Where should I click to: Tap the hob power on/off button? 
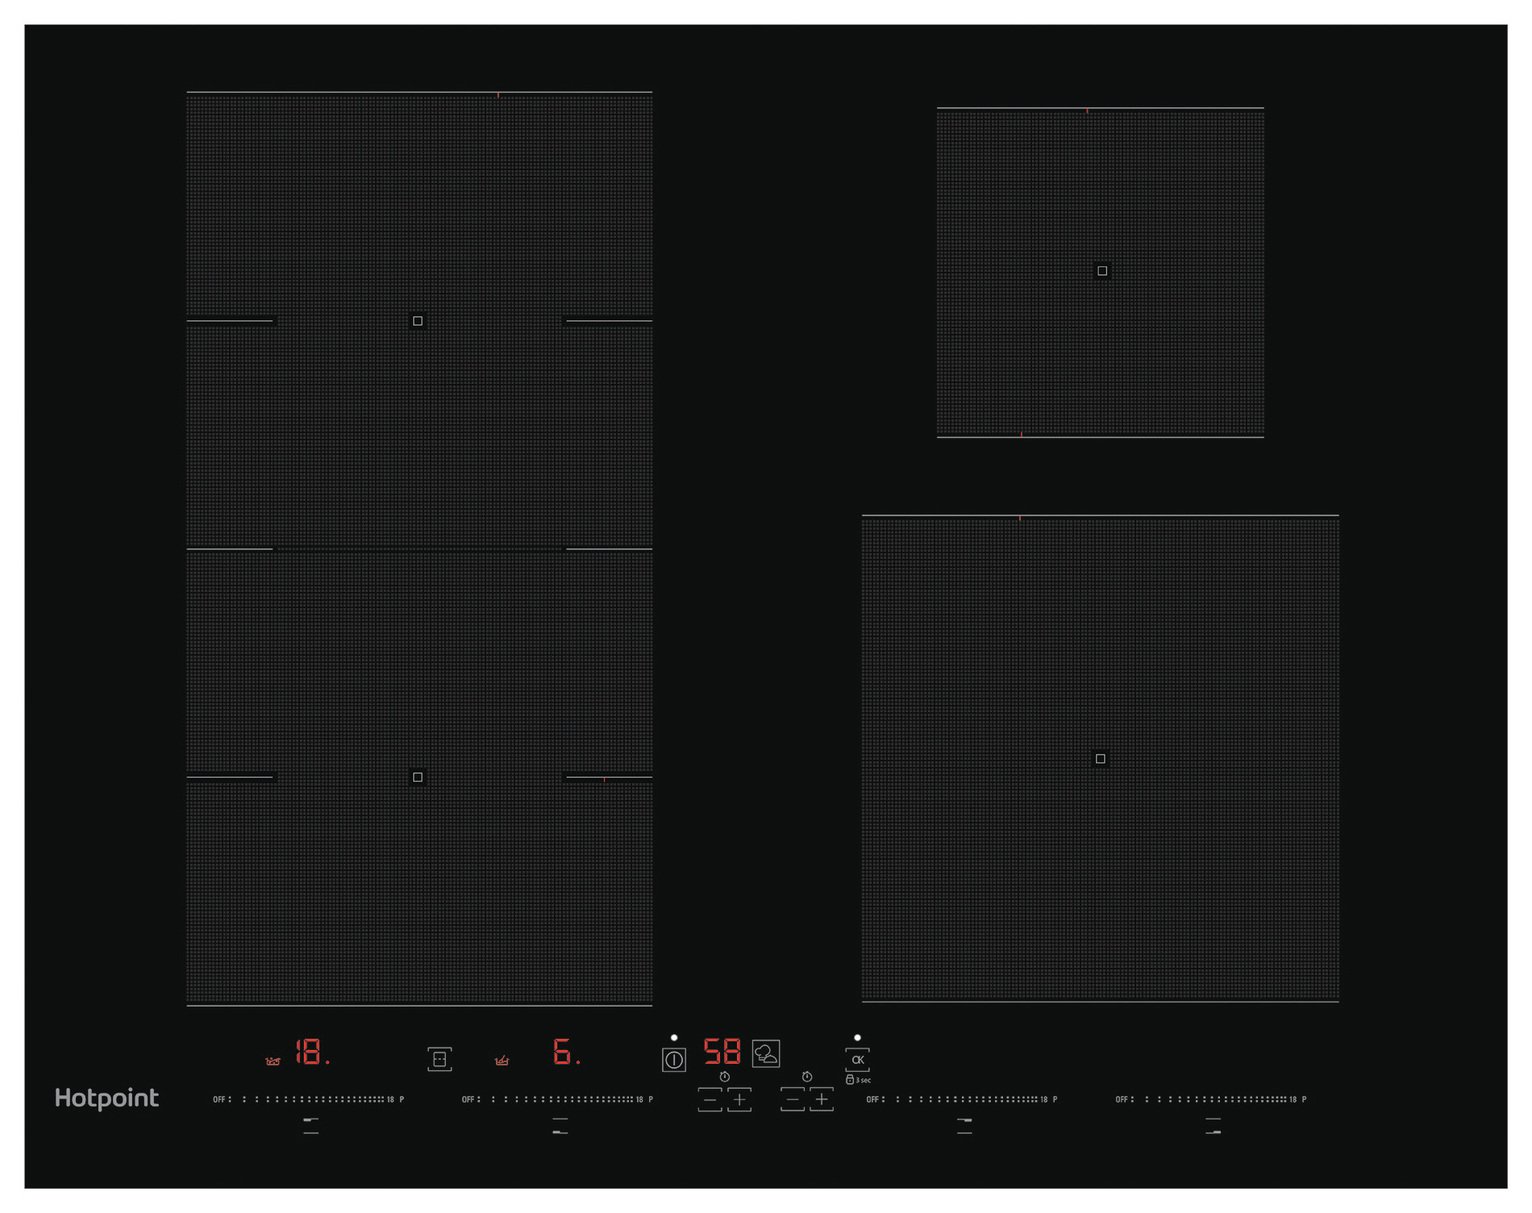pyautogui.click(x=674, y=1059)
